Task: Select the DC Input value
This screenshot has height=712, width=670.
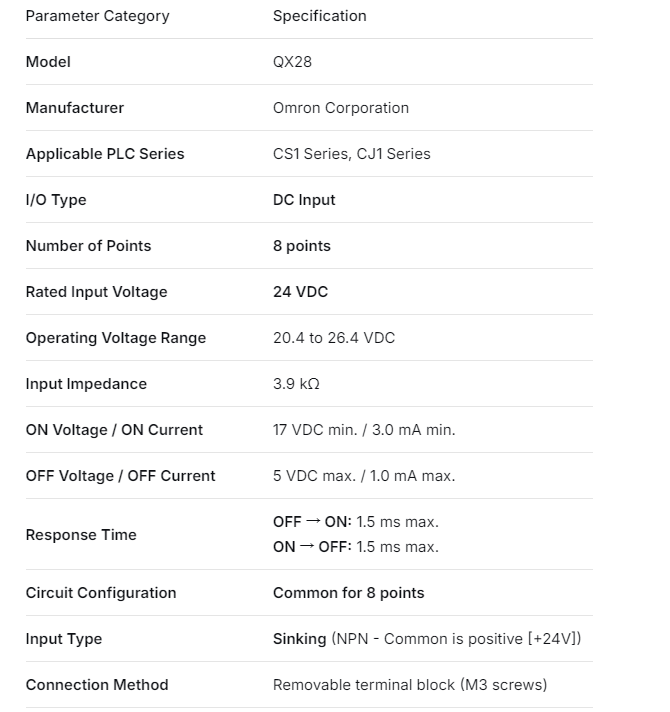Action: (304, 200)
